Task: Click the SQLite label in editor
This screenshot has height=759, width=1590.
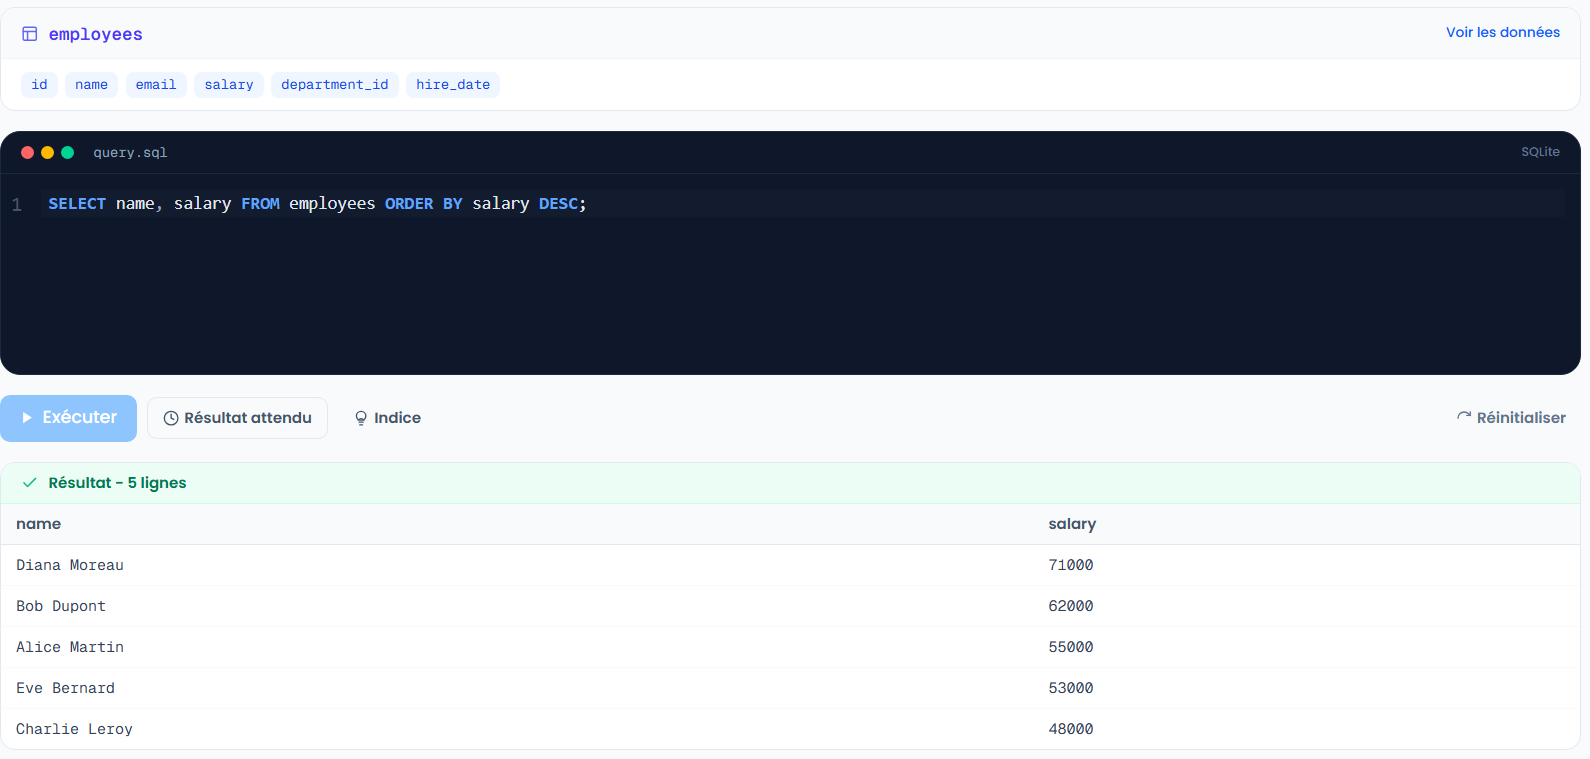Action: pyautogui.click(x=1540, y=152)
